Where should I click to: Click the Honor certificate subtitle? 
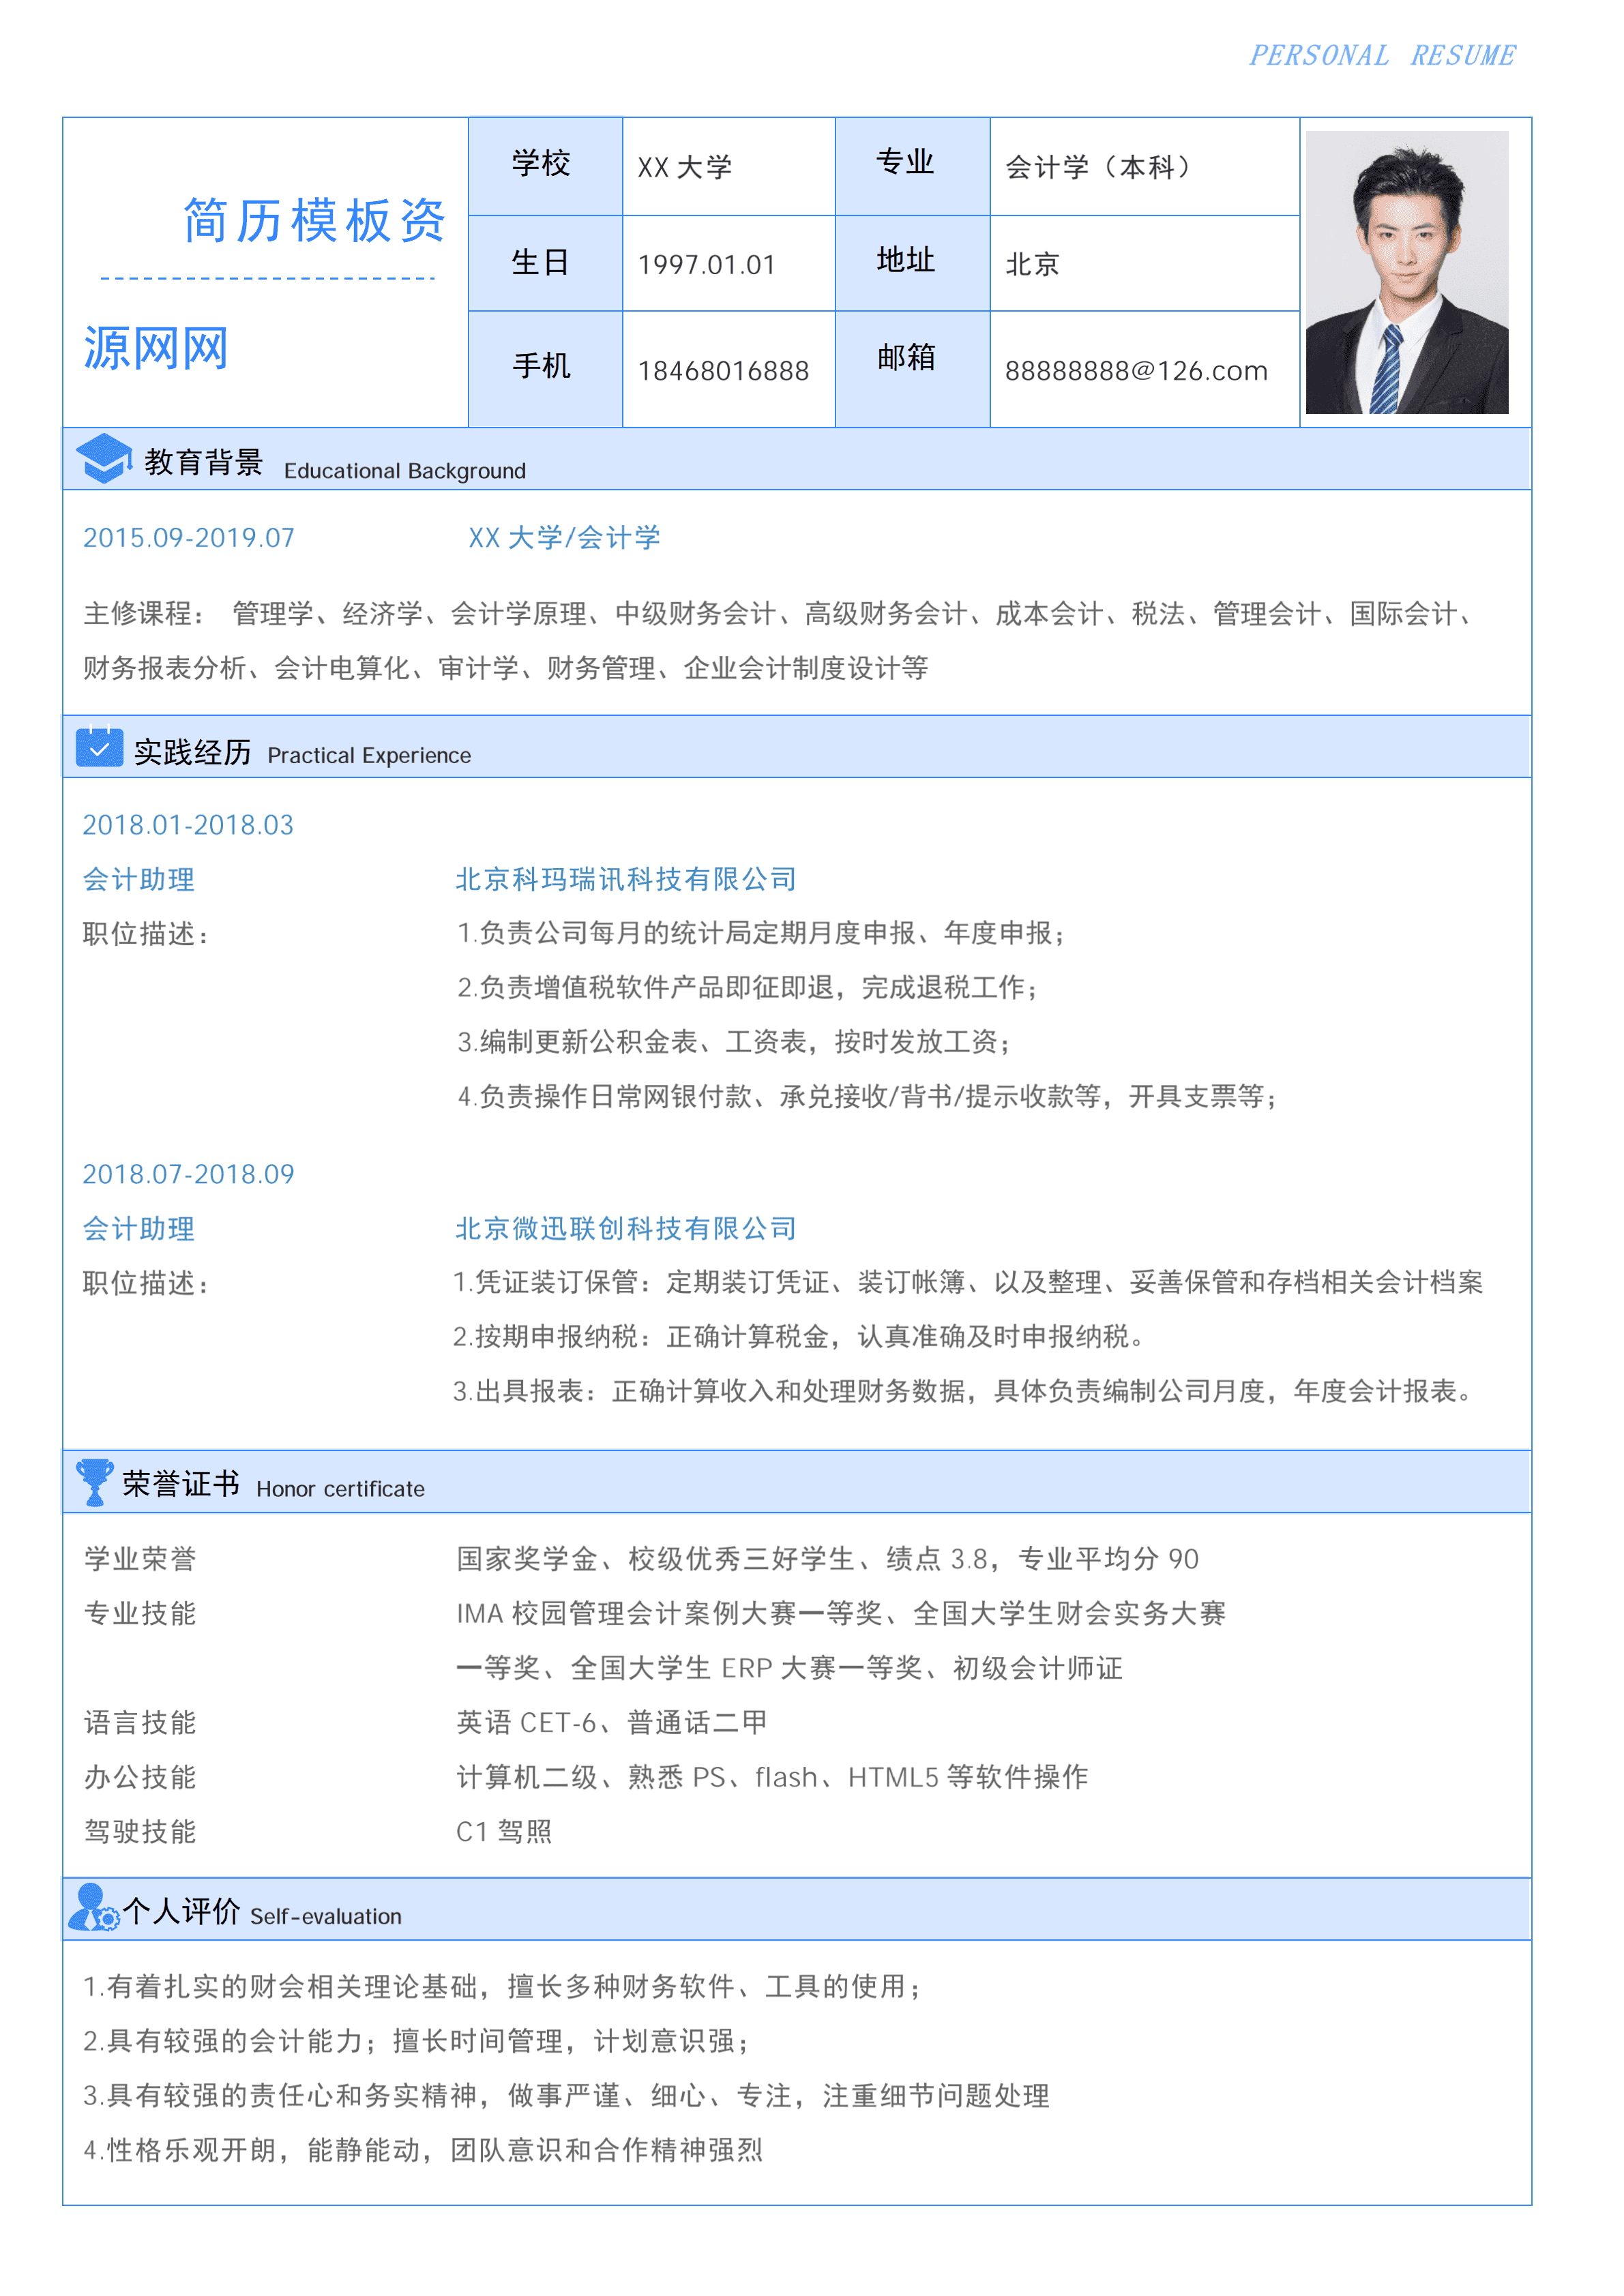(x=340, y=1489)
